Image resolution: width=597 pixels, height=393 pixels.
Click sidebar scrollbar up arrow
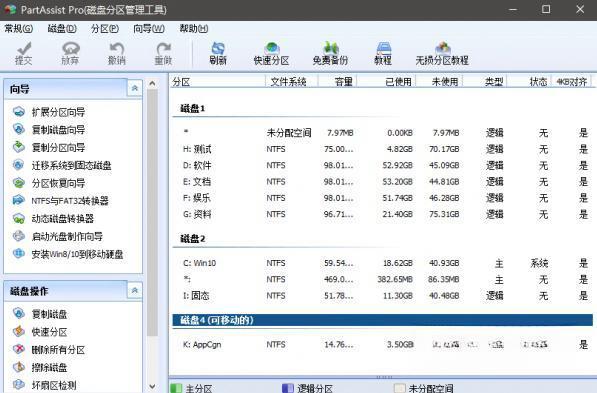(152, 83)
